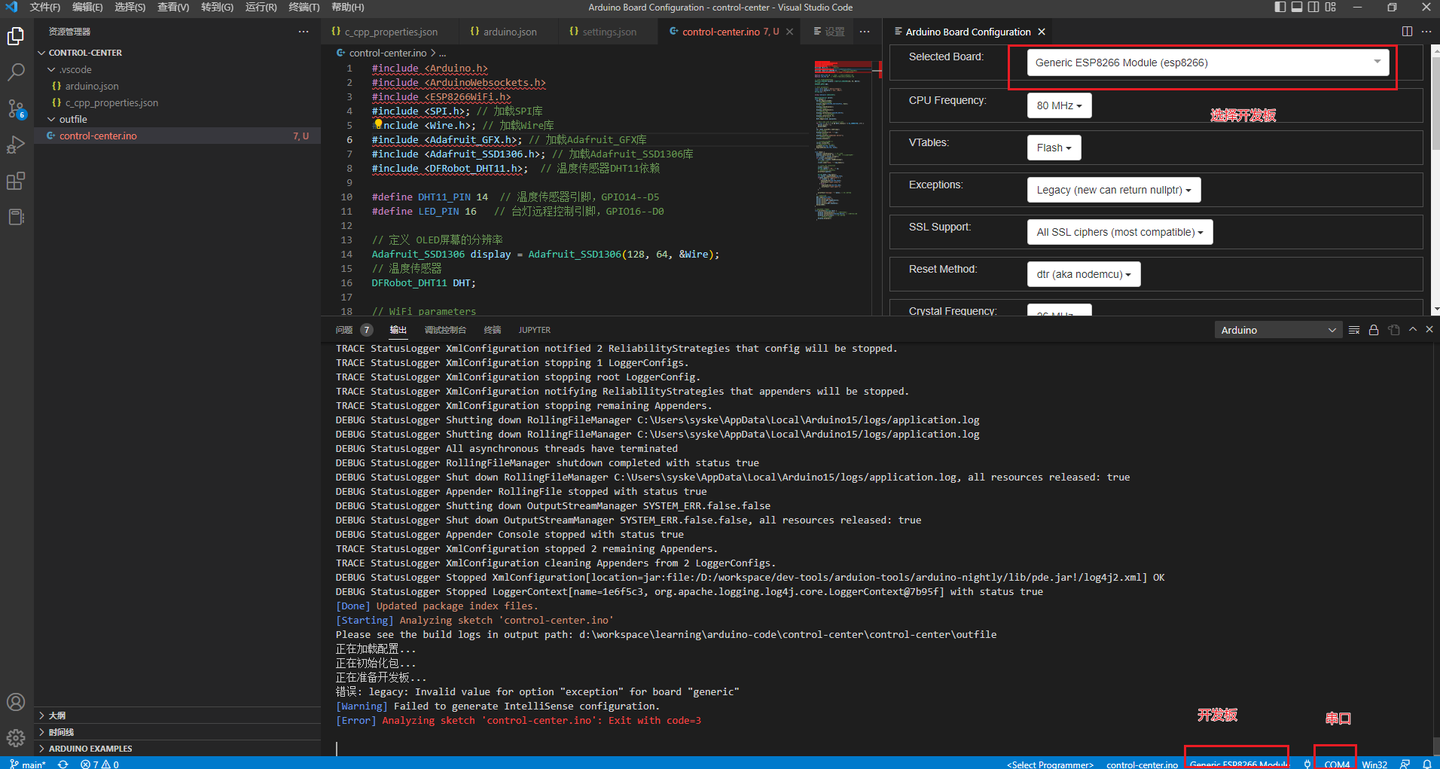Click COM4 serial port in the status bar
Screen dimensions: 1440x769
pos(1334,763)
